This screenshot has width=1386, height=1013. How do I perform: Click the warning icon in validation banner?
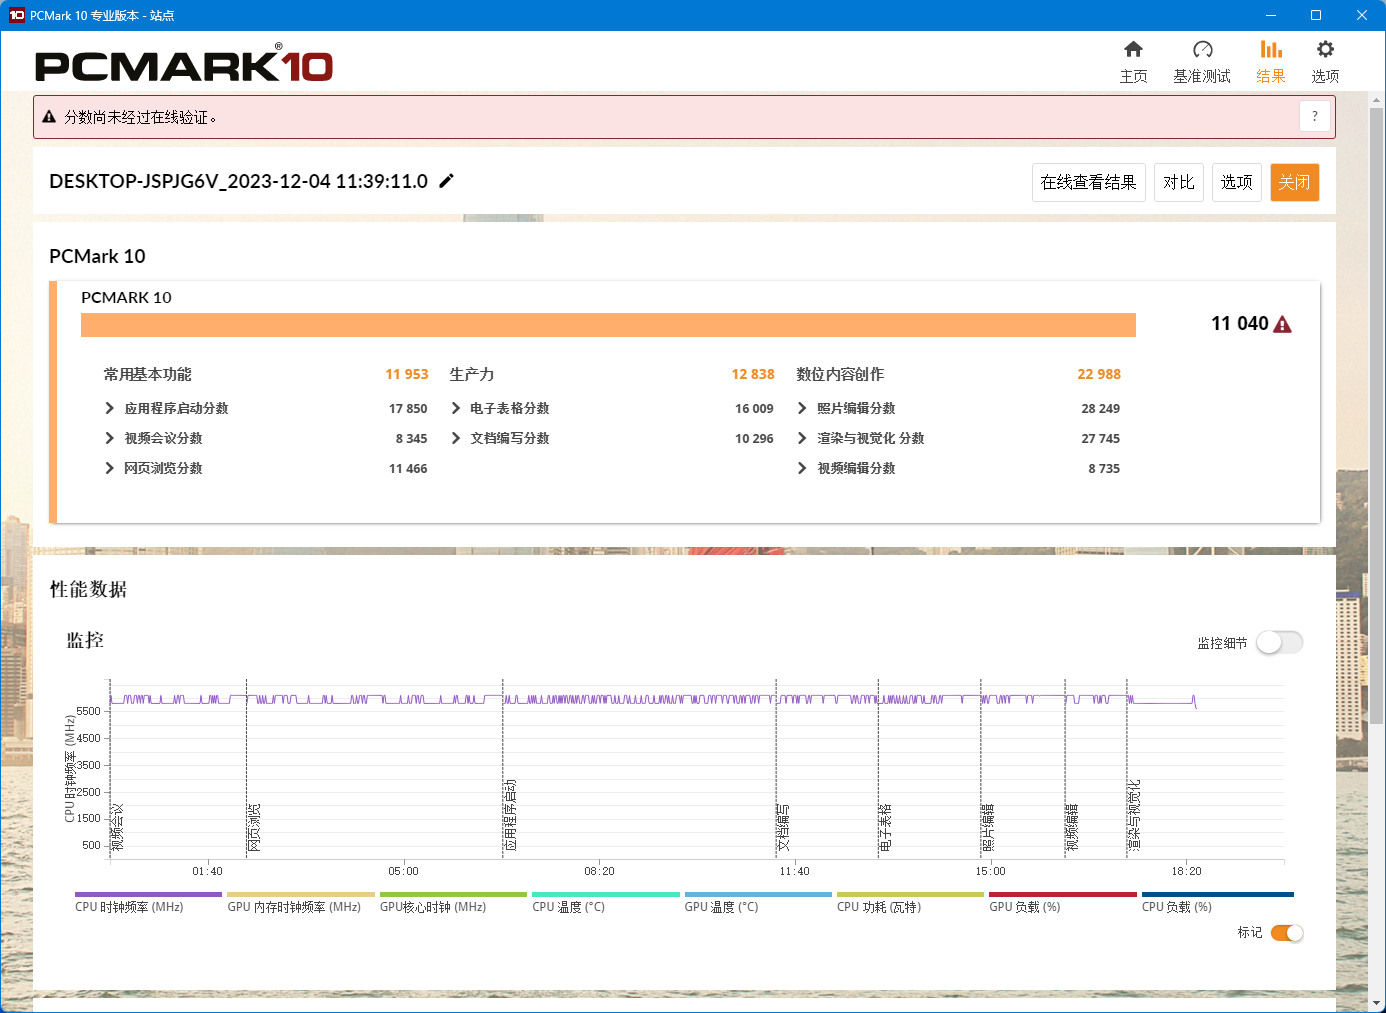click(x=48, y=117)
